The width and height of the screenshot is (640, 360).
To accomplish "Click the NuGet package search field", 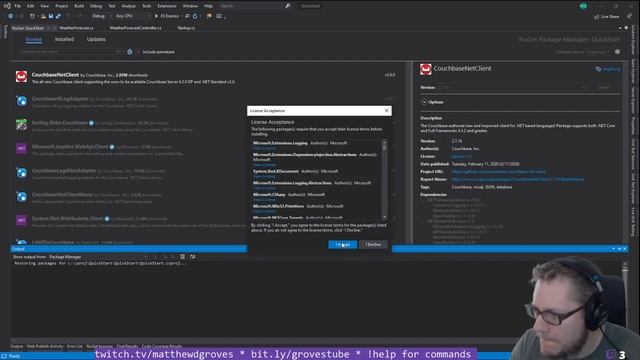I will 69,52.
